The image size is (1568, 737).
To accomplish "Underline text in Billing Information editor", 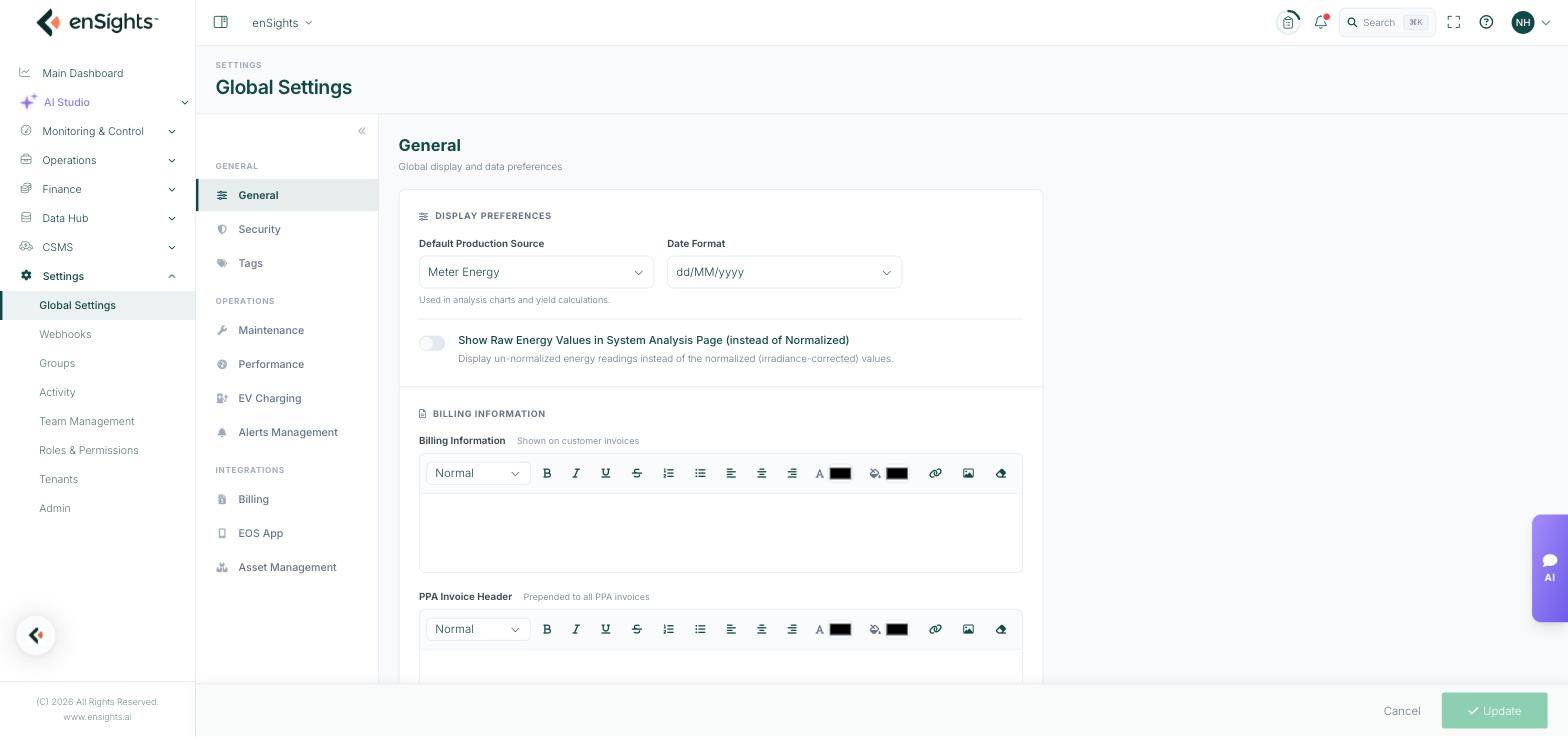I will 606,473.
